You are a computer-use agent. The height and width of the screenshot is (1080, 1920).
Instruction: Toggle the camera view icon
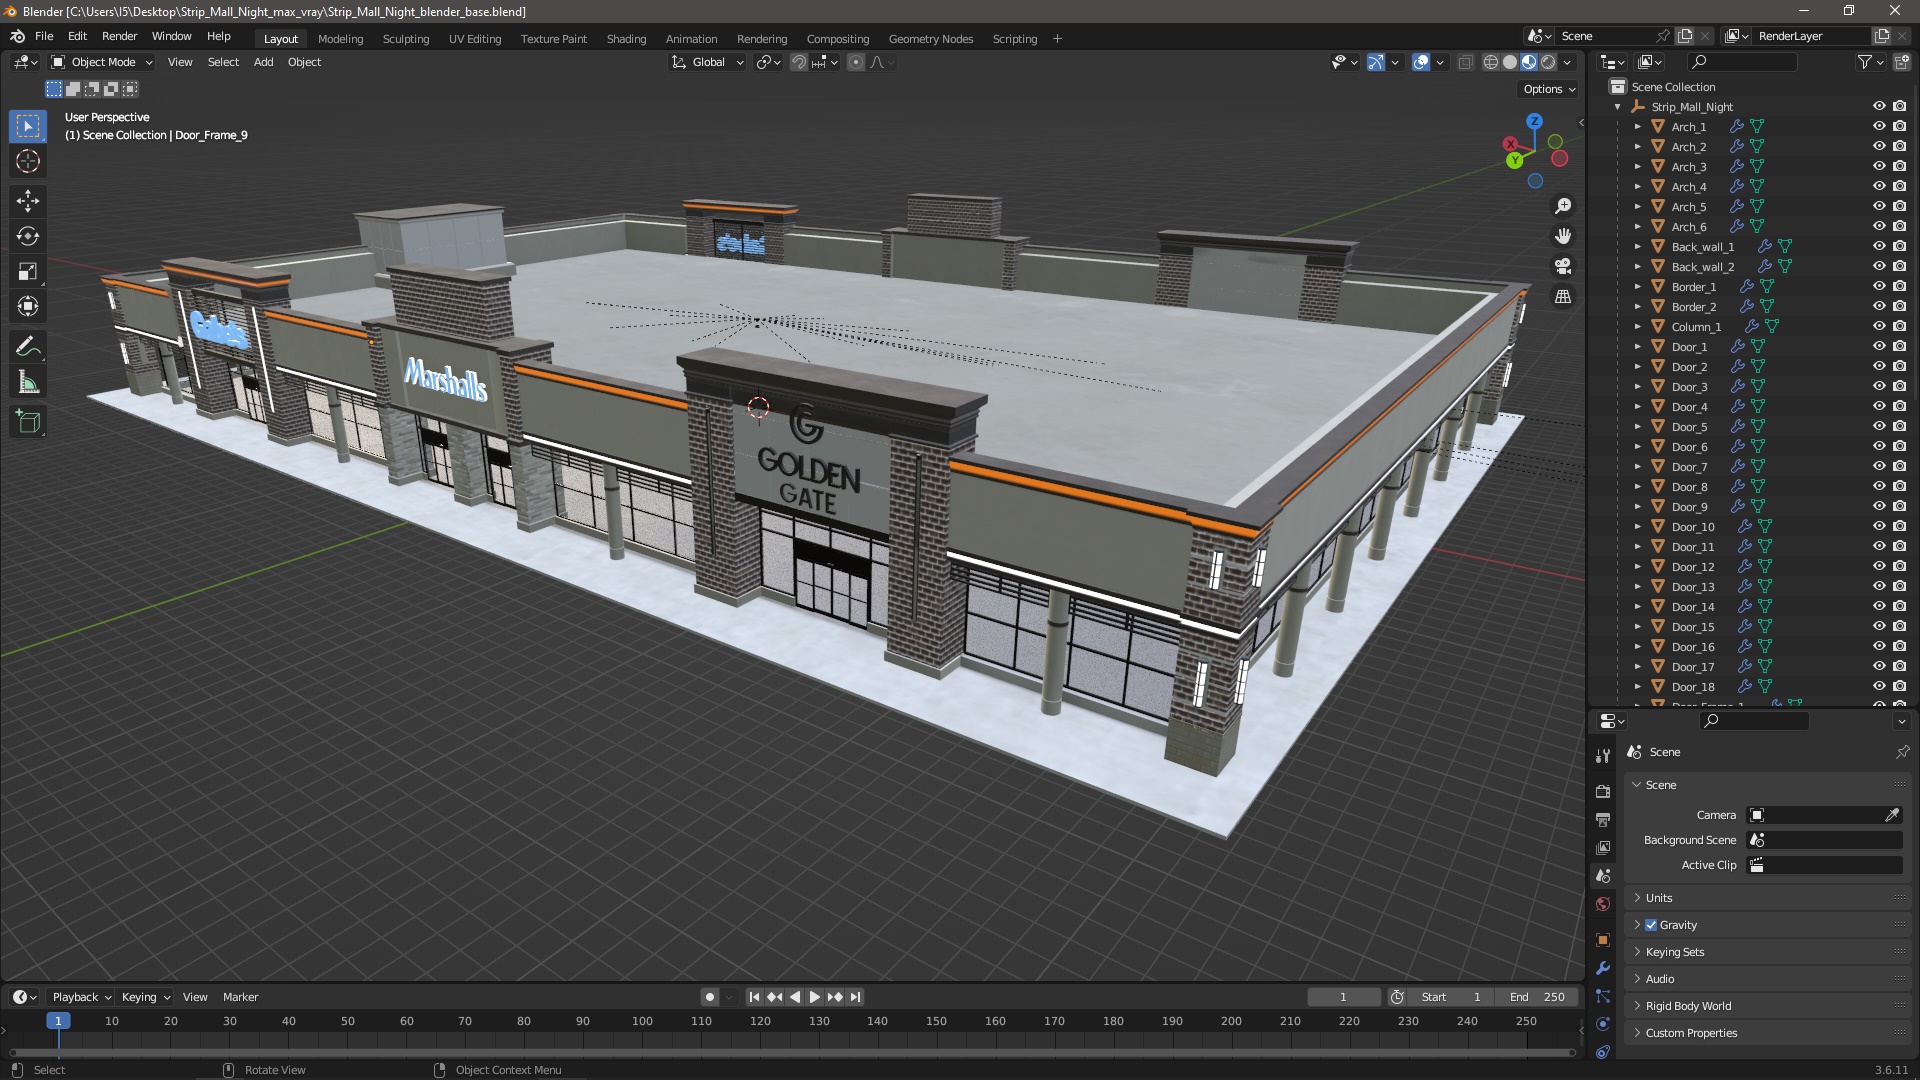tap(1563, 266)
